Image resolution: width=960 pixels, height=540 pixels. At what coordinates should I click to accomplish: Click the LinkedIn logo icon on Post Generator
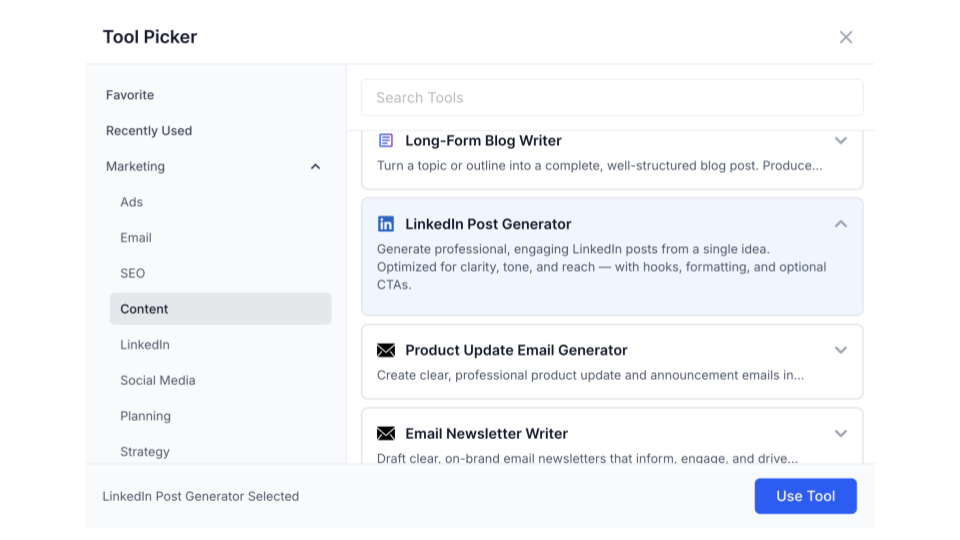pos(386,224)
